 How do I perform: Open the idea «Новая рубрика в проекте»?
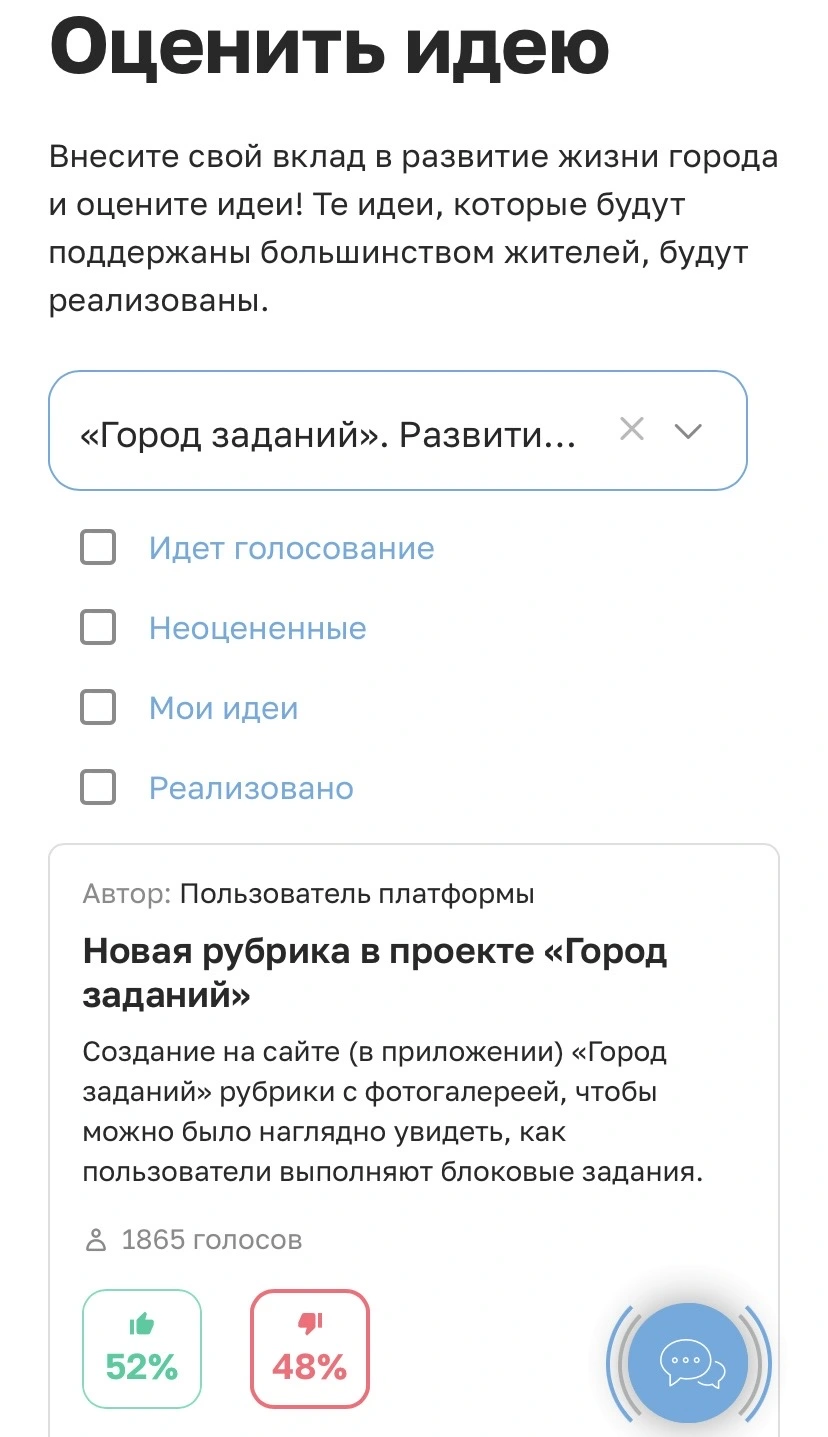(375, 973)
